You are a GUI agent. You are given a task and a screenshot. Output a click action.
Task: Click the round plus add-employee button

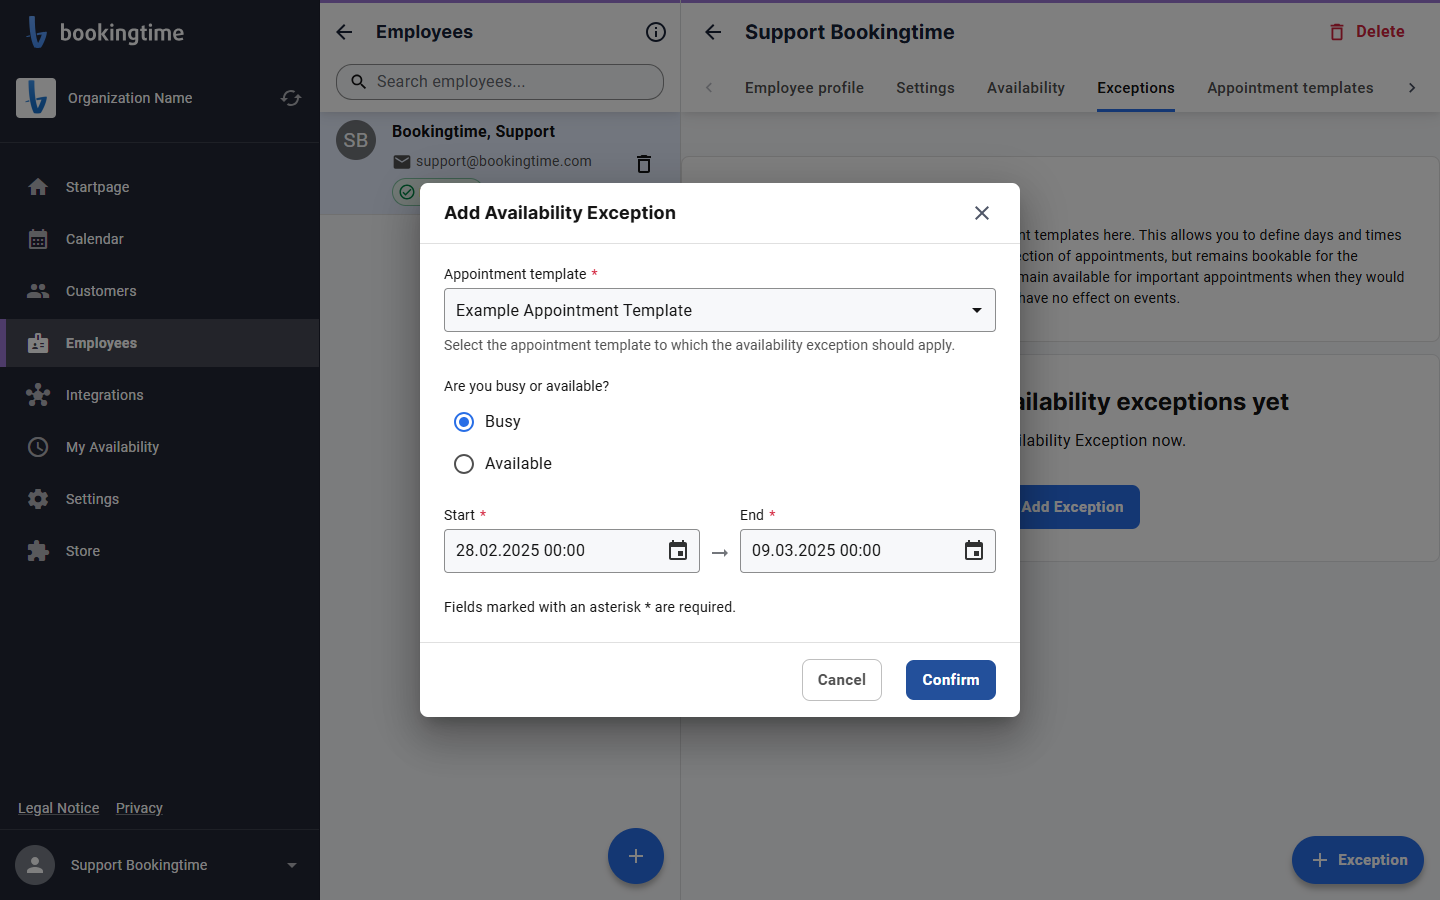636,856
